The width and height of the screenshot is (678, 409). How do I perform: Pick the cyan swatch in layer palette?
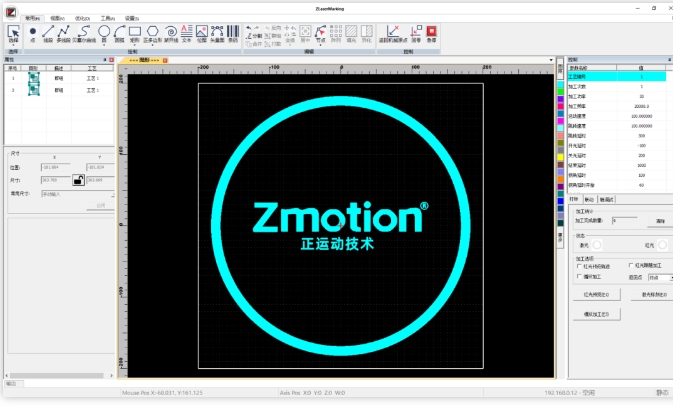[x=560, y=84]
